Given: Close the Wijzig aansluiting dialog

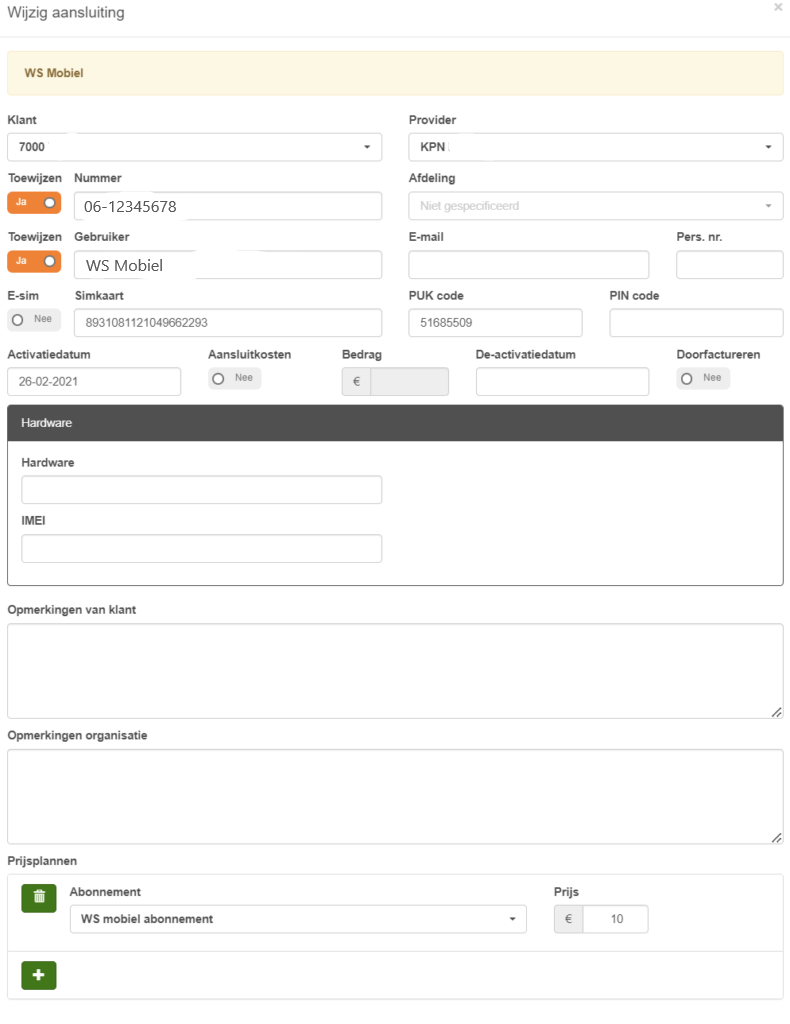Looking at the screenshot, I should (778, 7).
